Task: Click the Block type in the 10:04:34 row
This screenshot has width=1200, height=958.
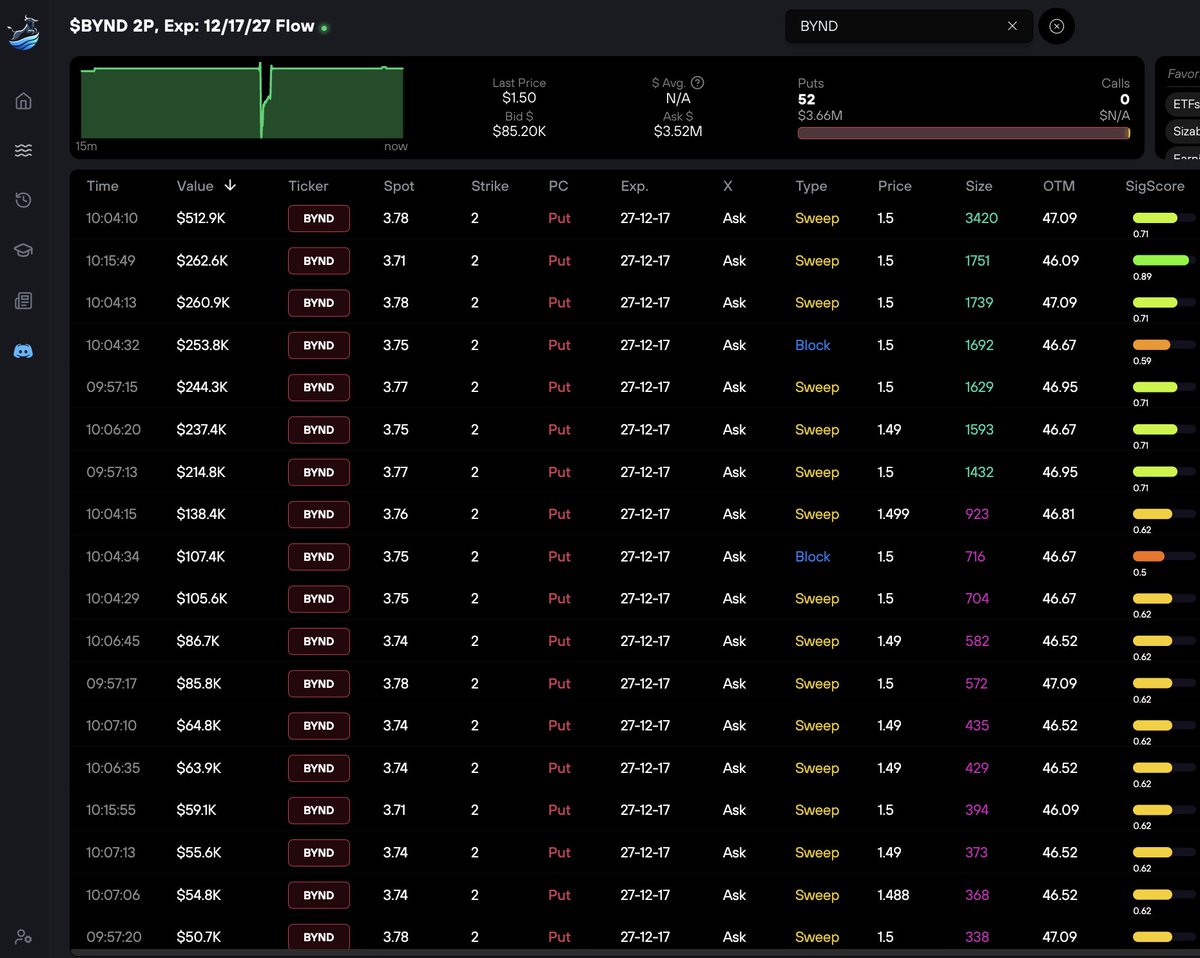Action: pyautogui.click(x=813, y=556)
